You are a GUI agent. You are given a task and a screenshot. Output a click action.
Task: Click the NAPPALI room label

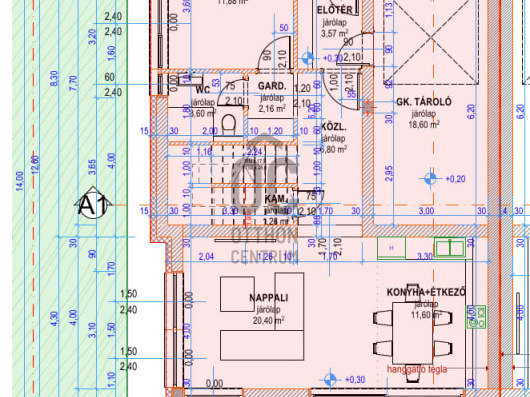point(269,298)
